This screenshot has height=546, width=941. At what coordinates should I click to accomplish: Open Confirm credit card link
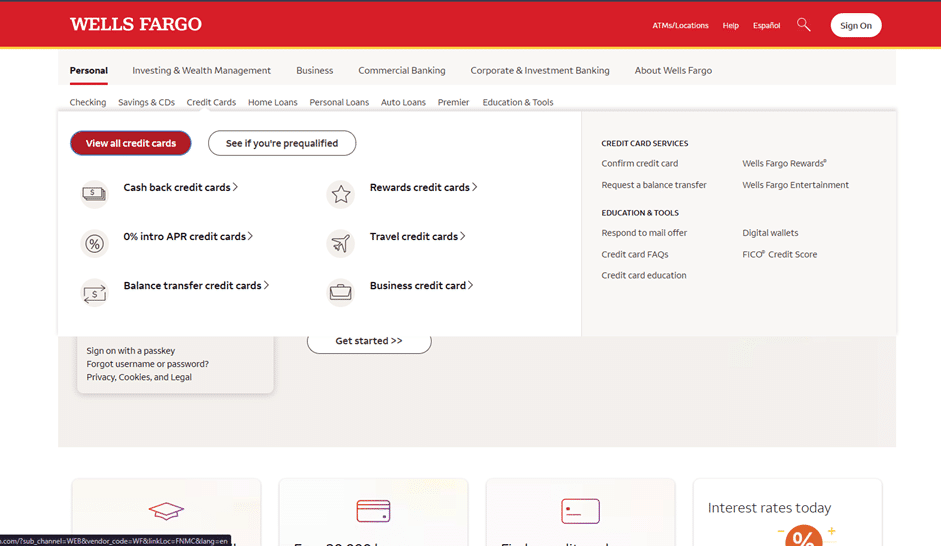click(640, 163)
